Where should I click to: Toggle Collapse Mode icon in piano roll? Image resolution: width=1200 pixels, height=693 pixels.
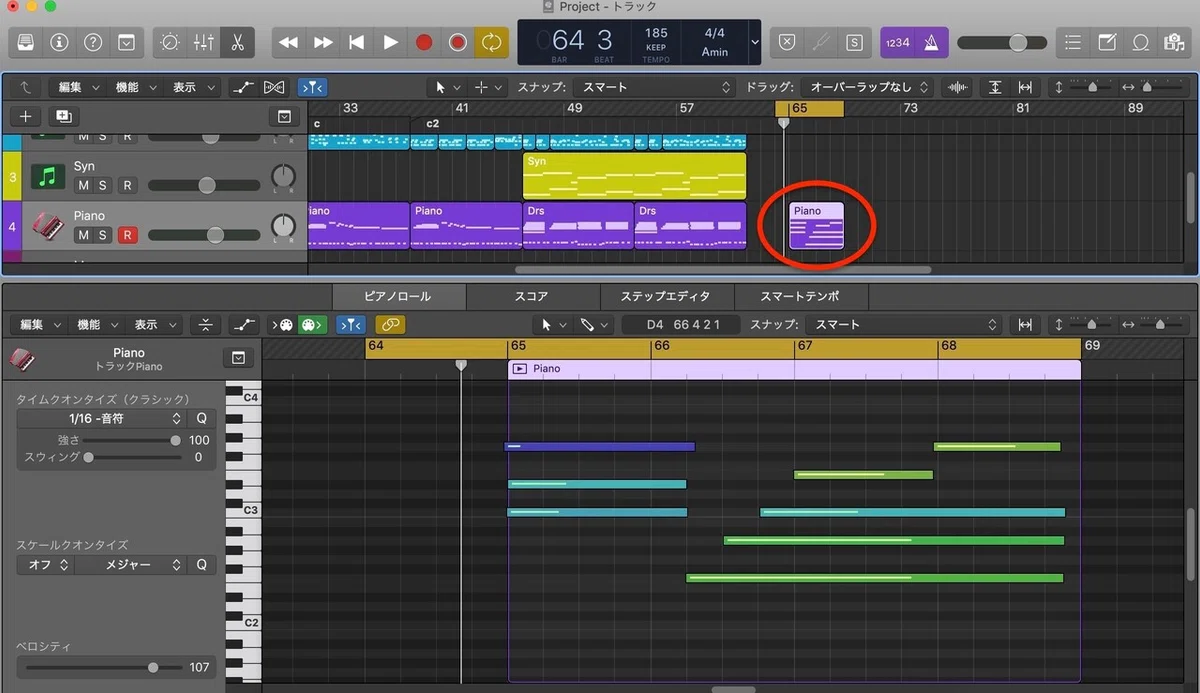tap(204, 325)
